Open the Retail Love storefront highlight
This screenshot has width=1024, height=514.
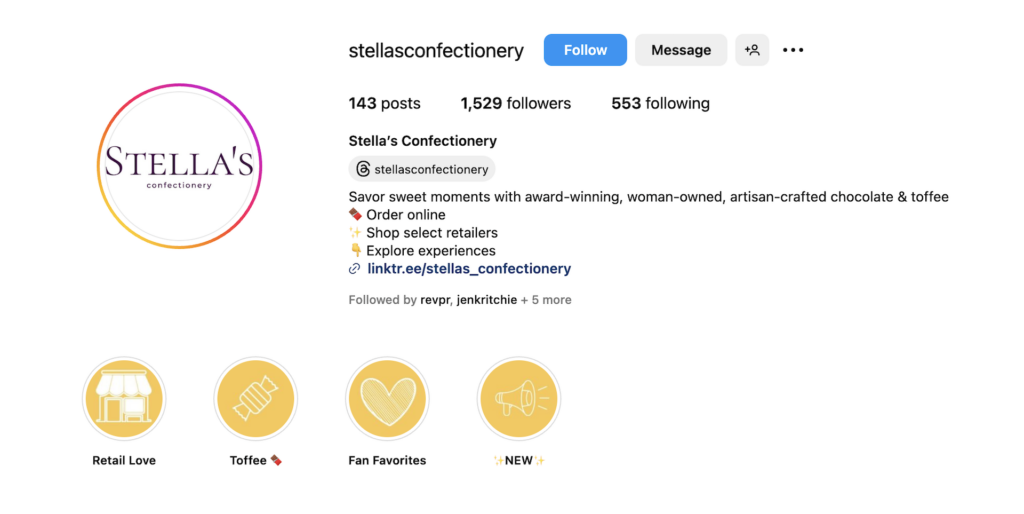coord(124,400)
